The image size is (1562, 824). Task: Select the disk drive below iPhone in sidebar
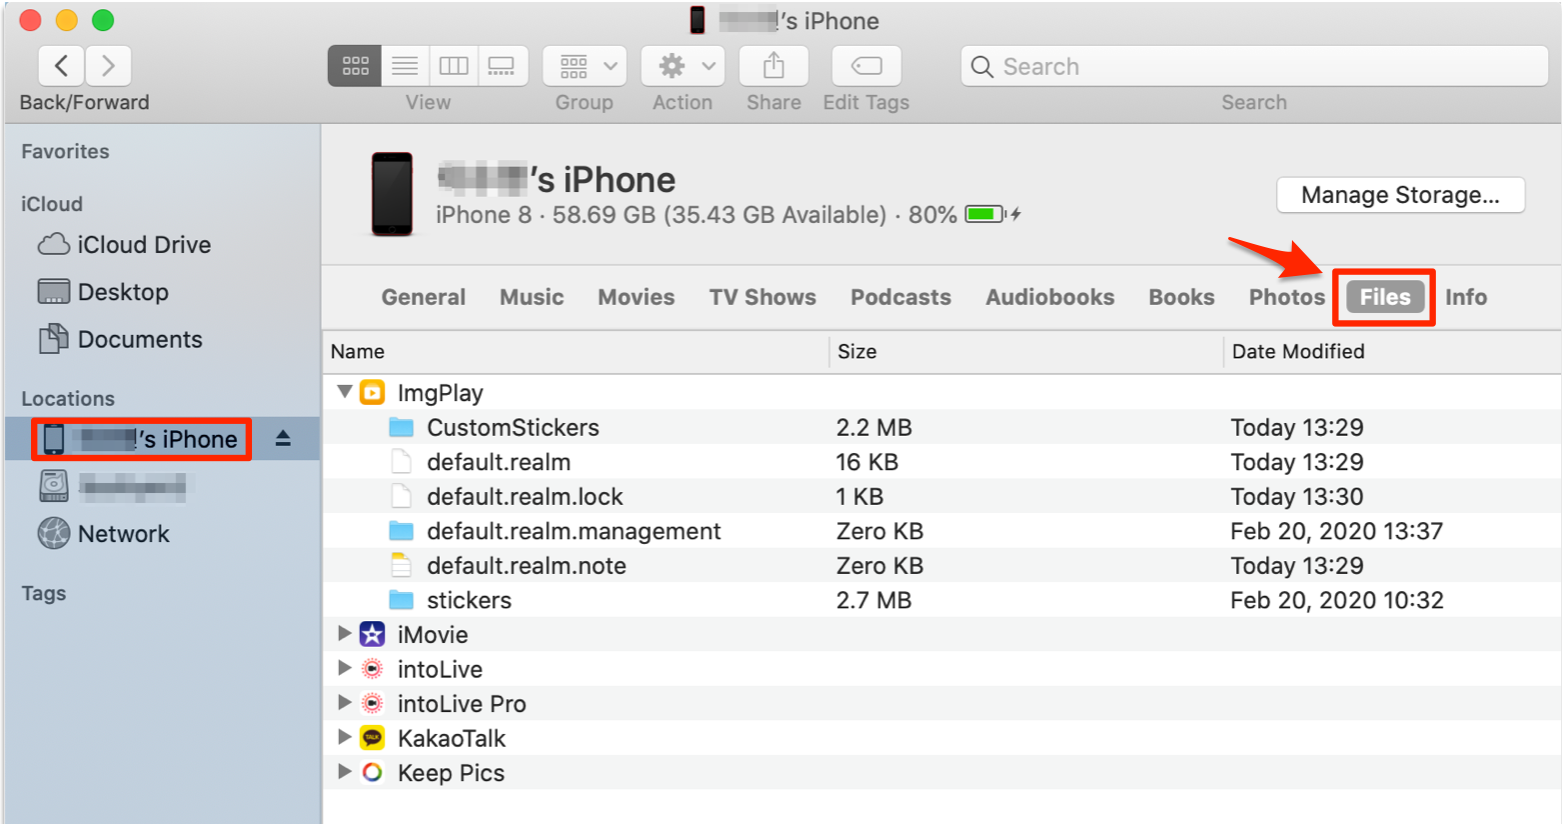112,487
